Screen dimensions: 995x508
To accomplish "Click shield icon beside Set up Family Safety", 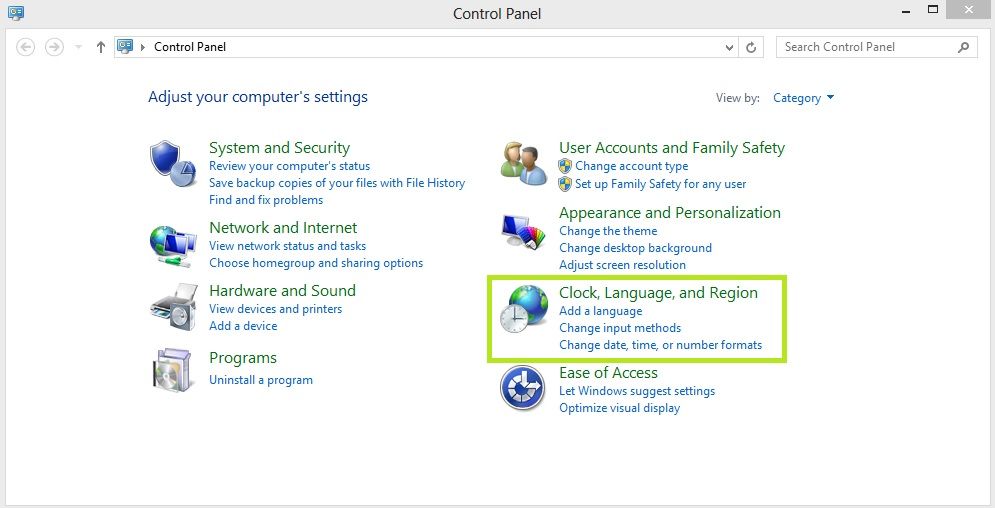I will (x=565, y=184).
